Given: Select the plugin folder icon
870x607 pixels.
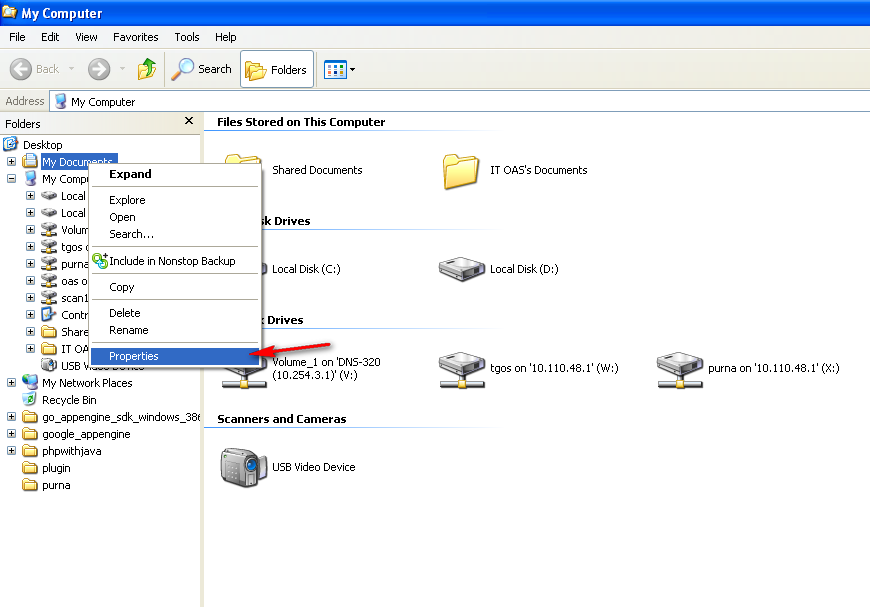Looking at the screenshot, I should [30, 468].
